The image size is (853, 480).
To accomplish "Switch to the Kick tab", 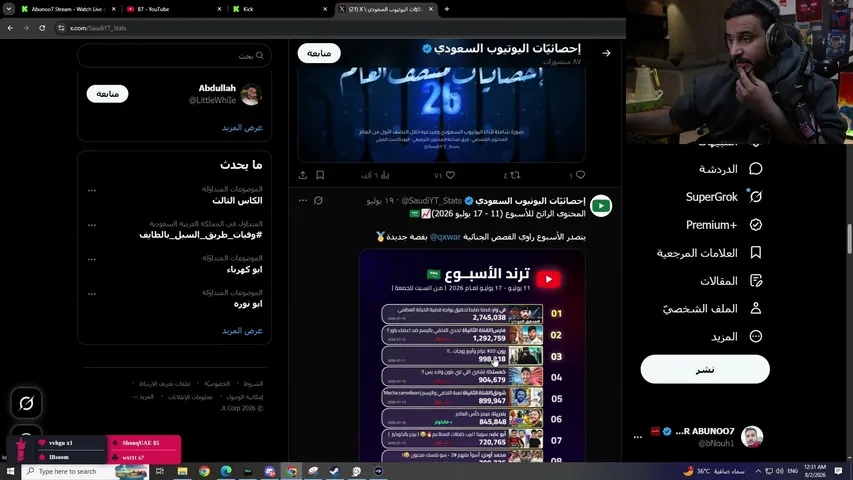I will tap(280, 9).
